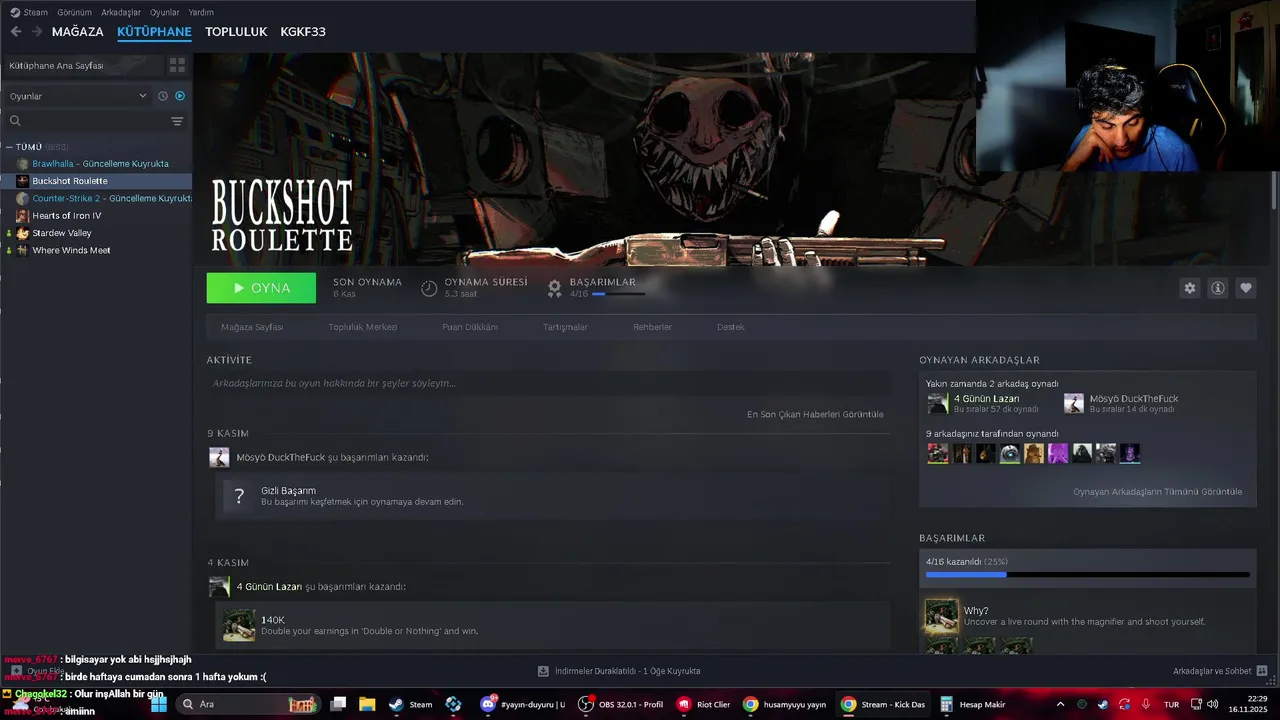This screenshot has width=1280, height=720.
Task: Open the Puan Dükkânı link
Action: (470, 327)
